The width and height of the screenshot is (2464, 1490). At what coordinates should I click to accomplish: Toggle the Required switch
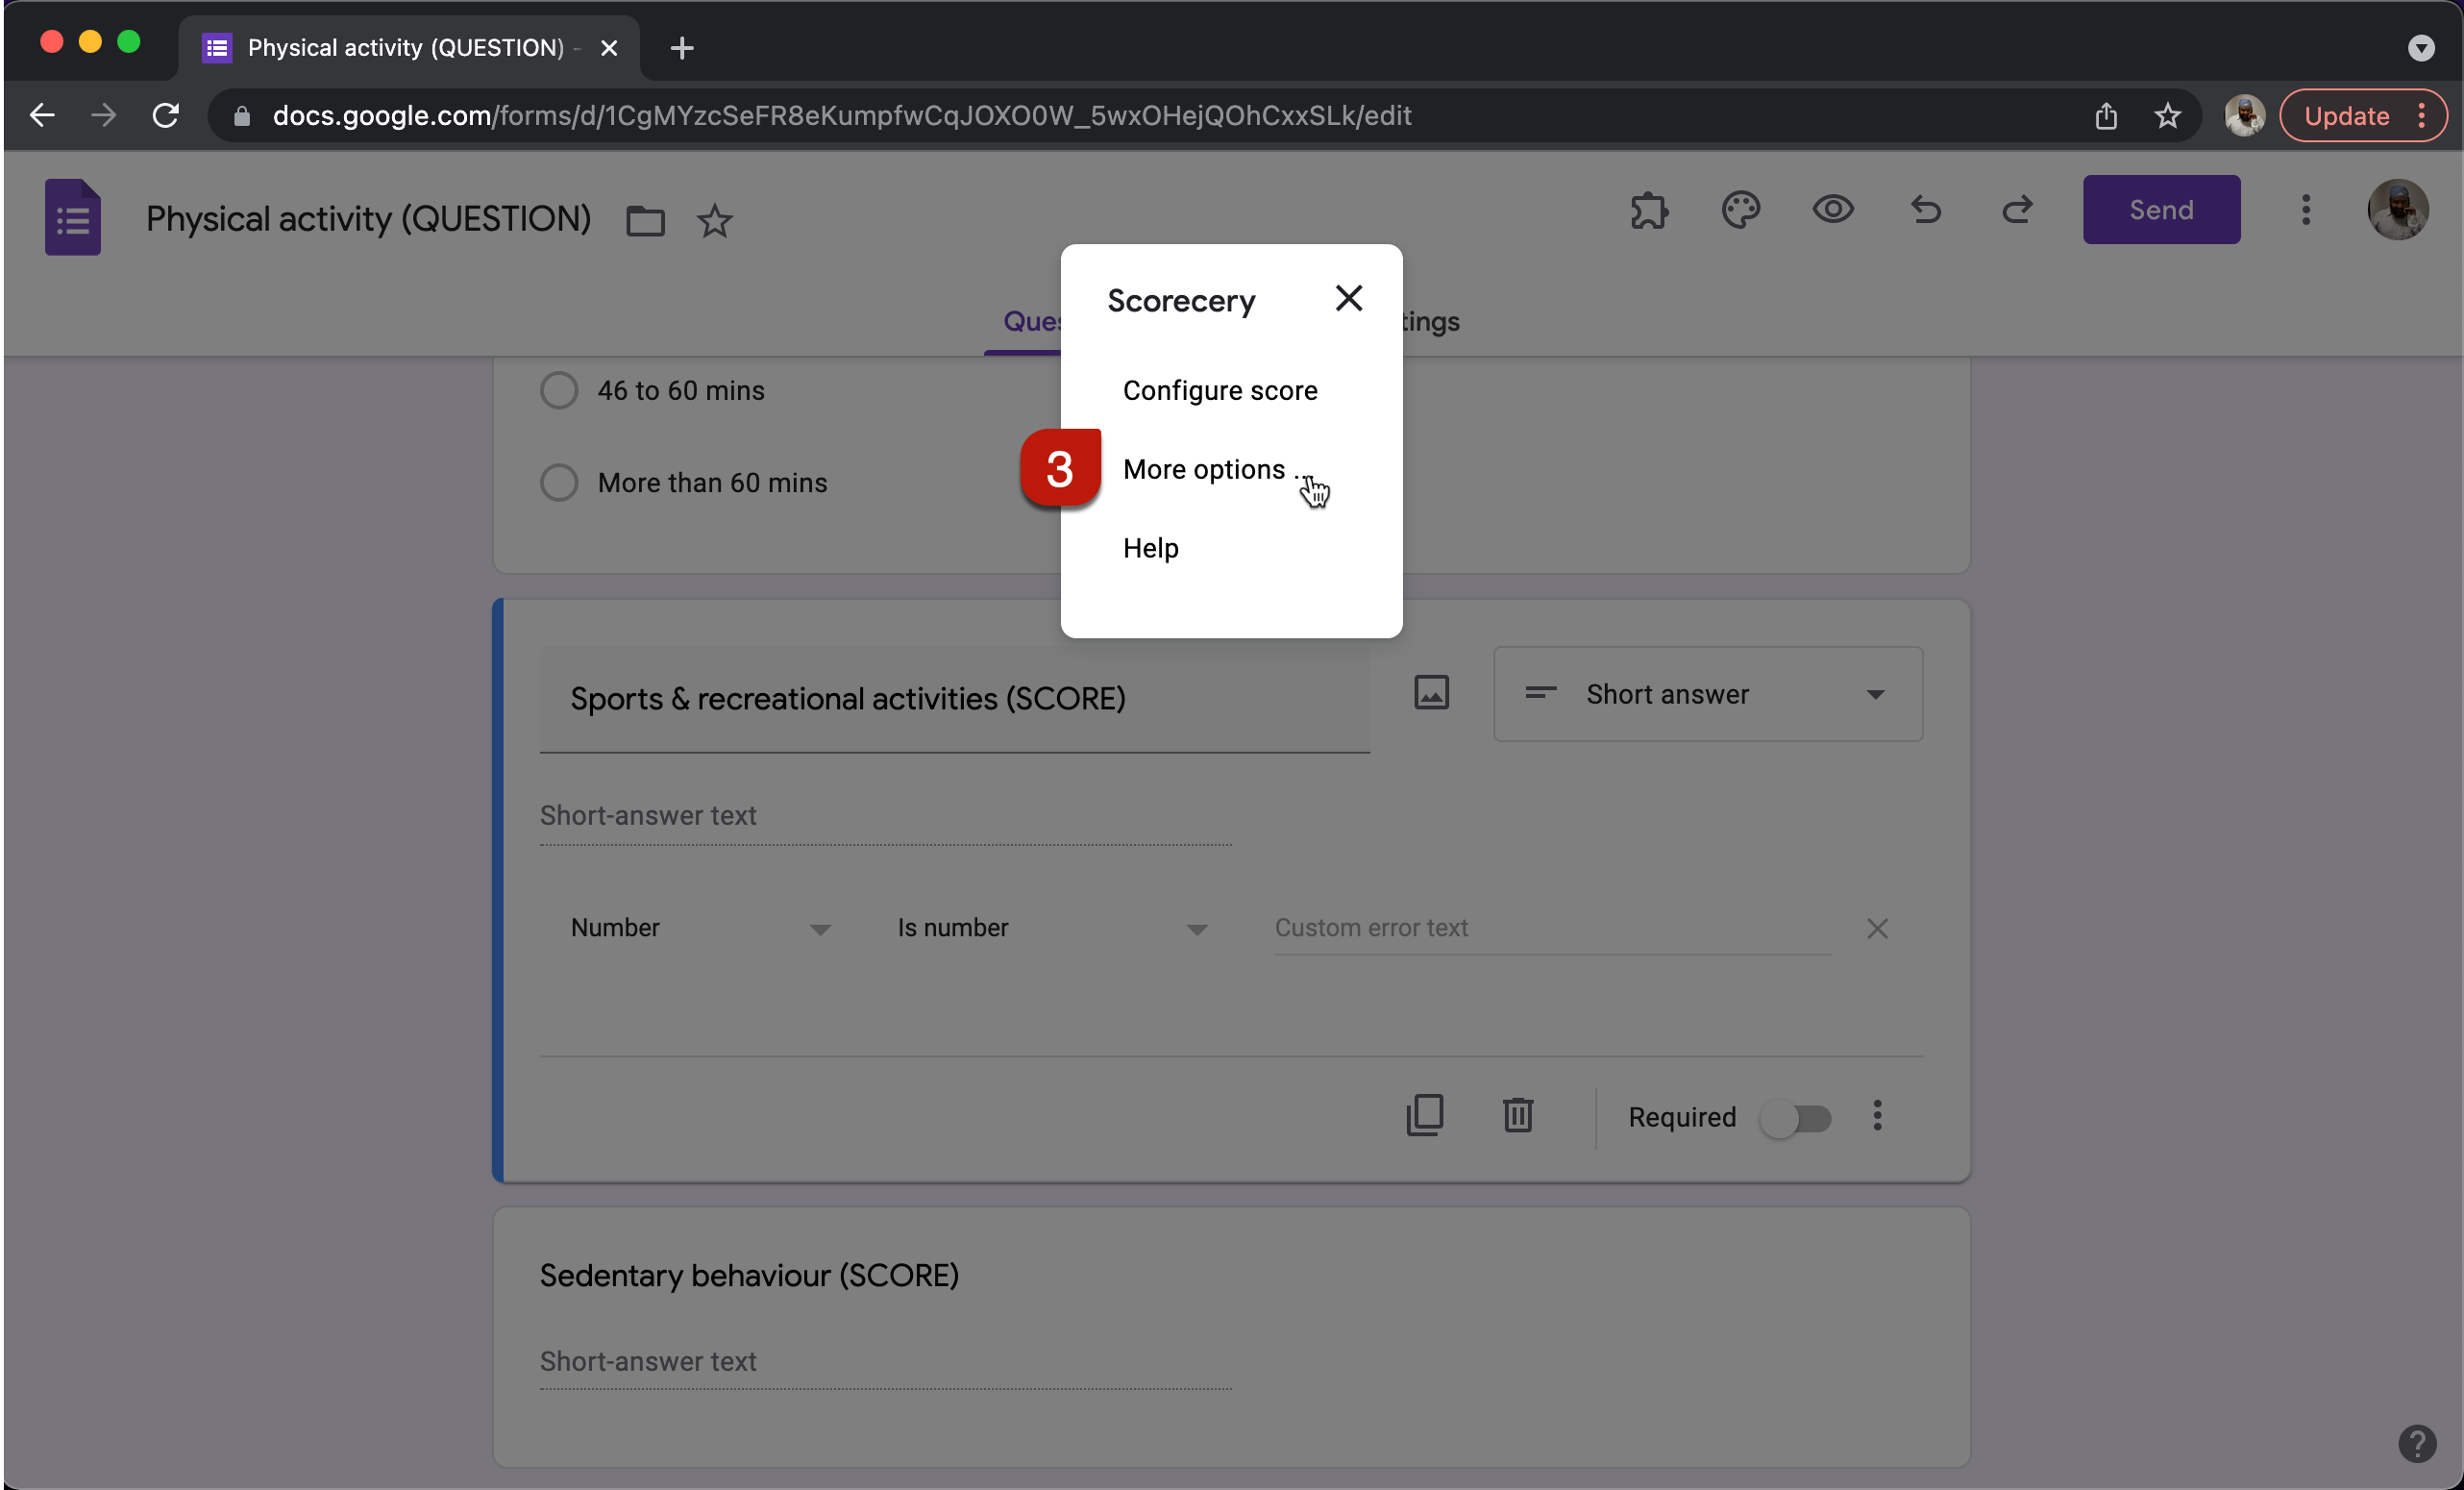(1796, 1117)
